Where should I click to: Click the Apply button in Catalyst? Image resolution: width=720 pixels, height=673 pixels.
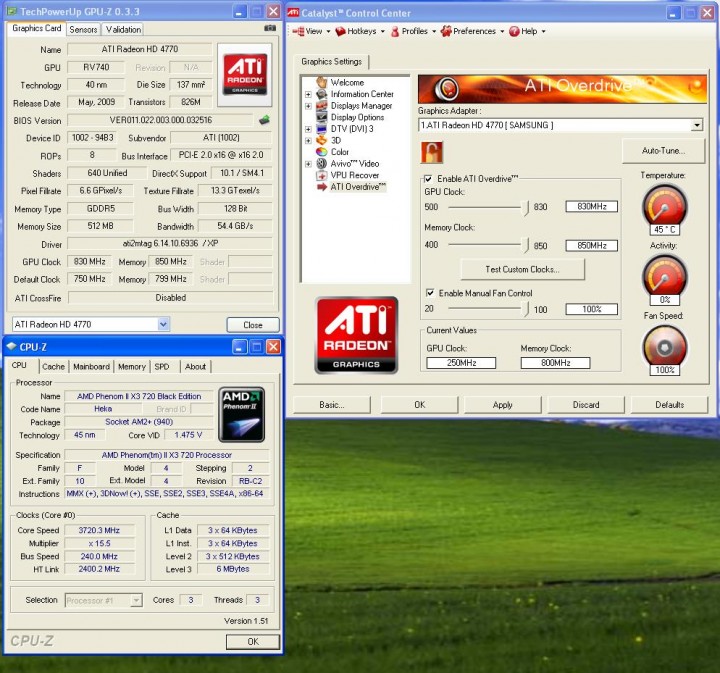coord(502,405)
